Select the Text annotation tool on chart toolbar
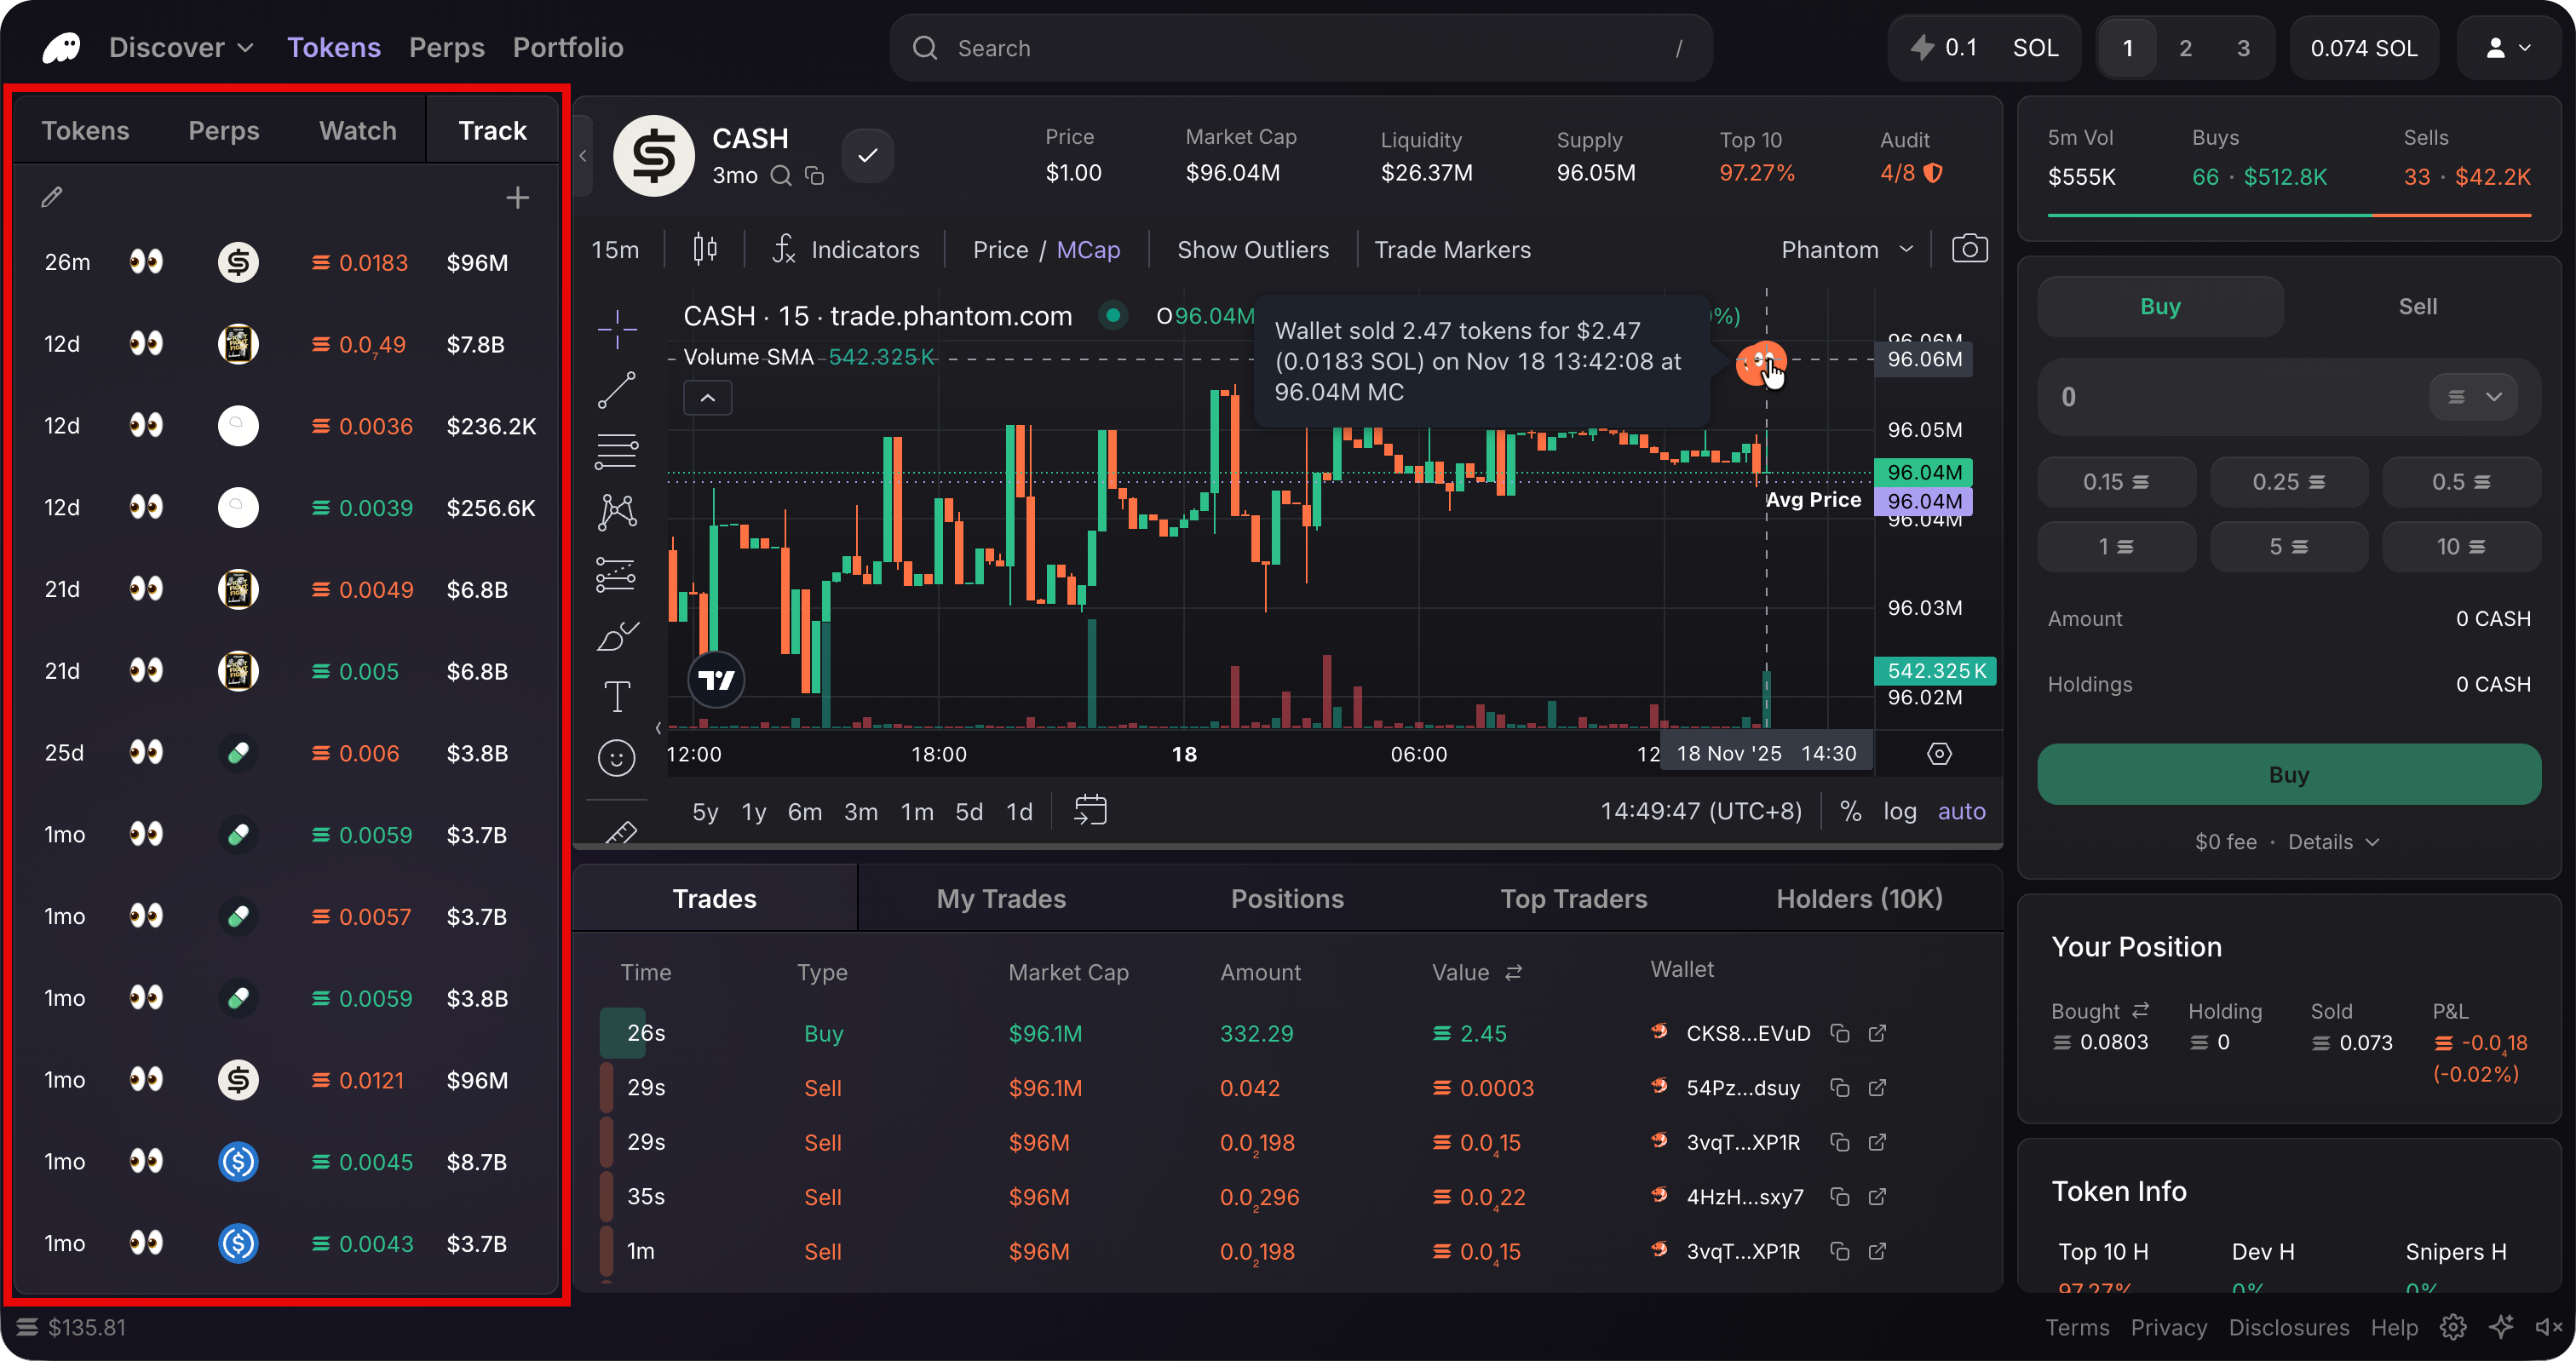Screen dimensions: 2576x1361 point(617,695)
